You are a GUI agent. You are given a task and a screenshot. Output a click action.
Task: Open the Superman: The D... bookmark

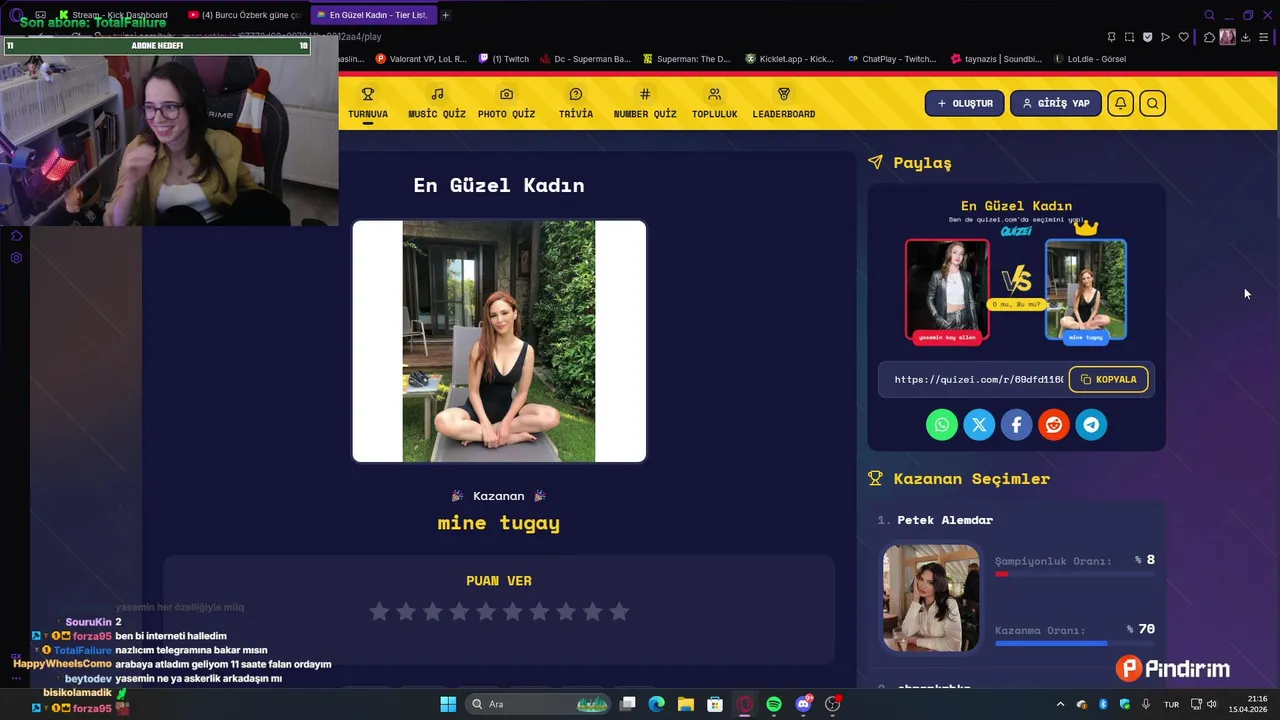687,59
